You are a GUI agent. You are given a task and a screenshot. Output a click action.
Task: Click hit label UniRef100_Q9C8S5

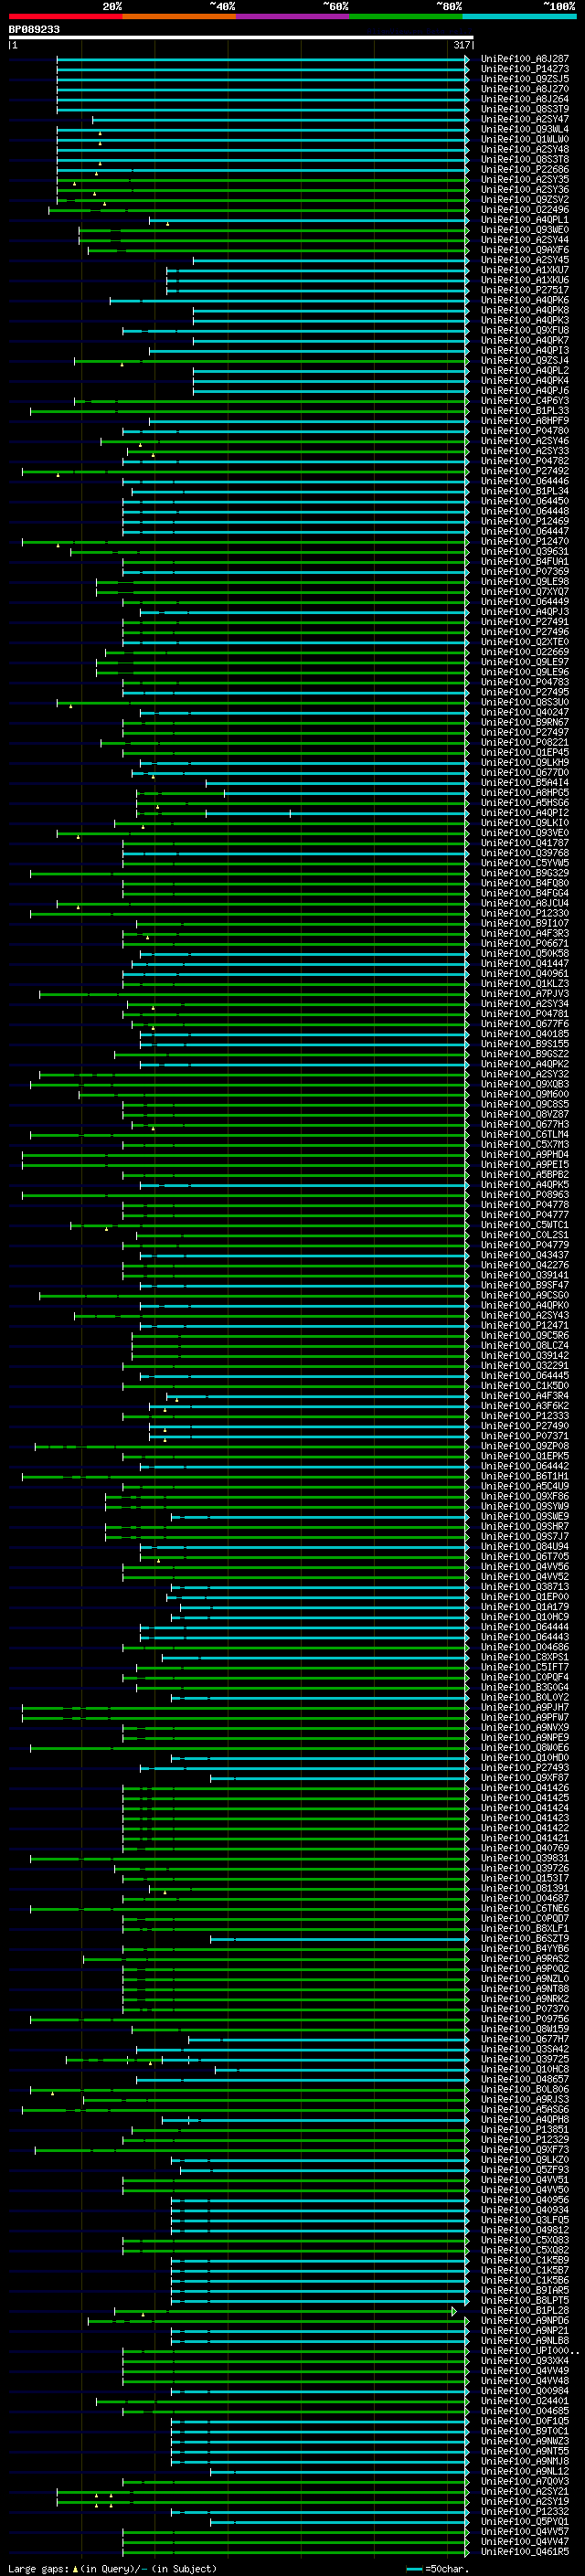tap(524, 1105)
